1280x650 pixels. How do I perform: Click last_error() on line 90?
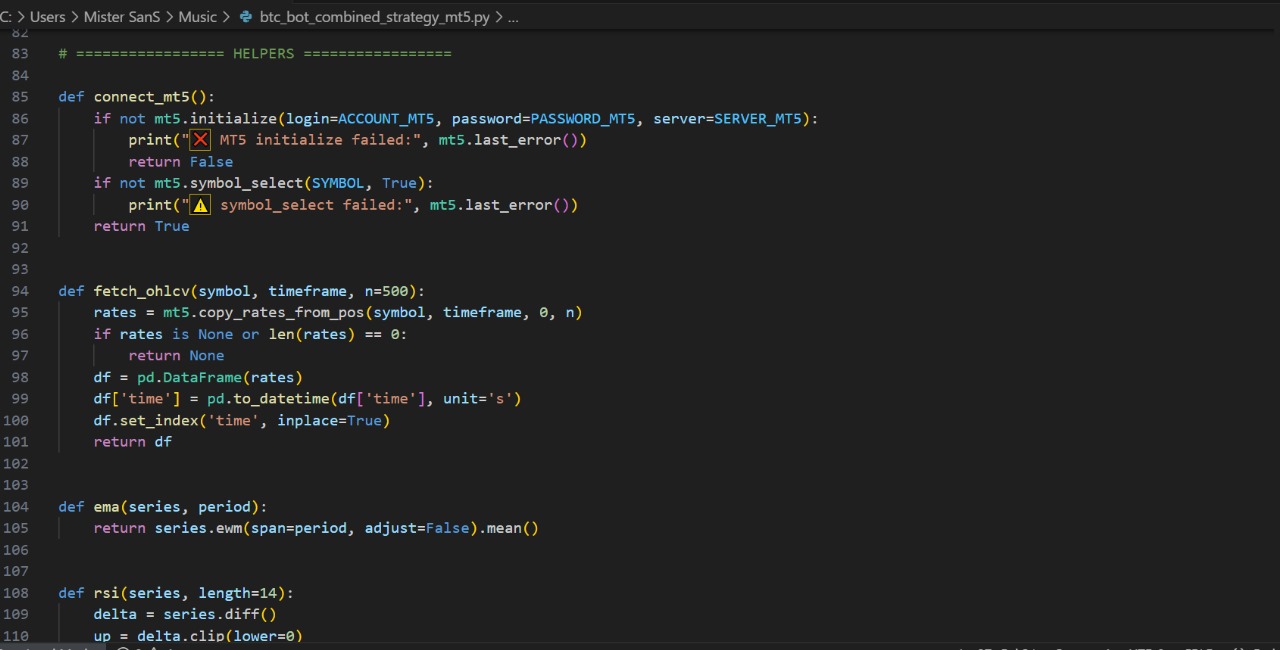point(517,205)
